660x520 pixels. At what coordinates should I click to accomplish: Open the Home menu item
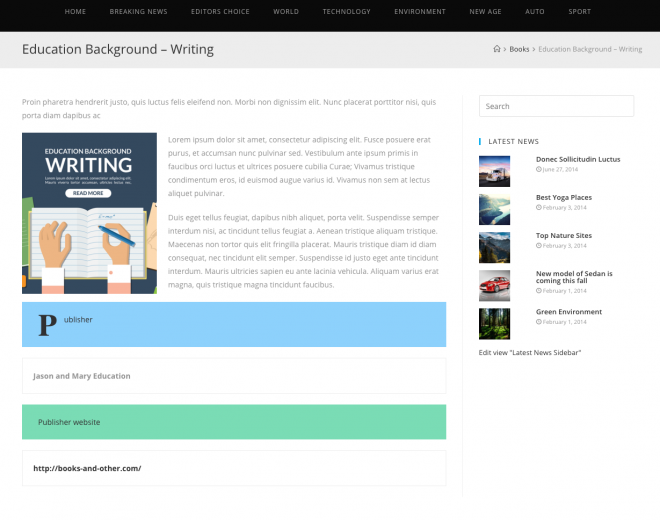click(75, 12)
